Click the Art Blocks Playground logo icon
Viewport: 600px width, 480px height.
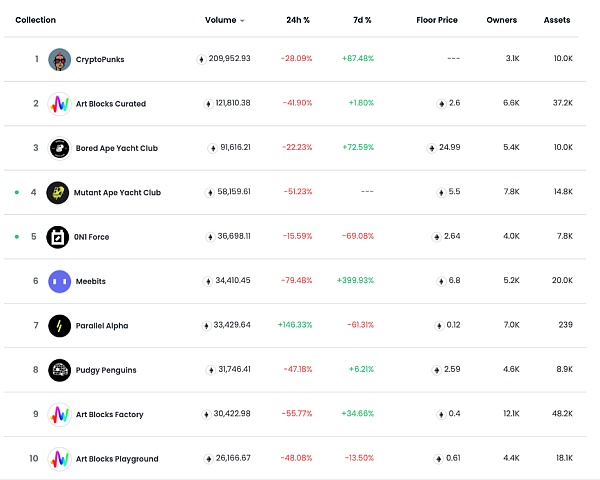(60, 459)
